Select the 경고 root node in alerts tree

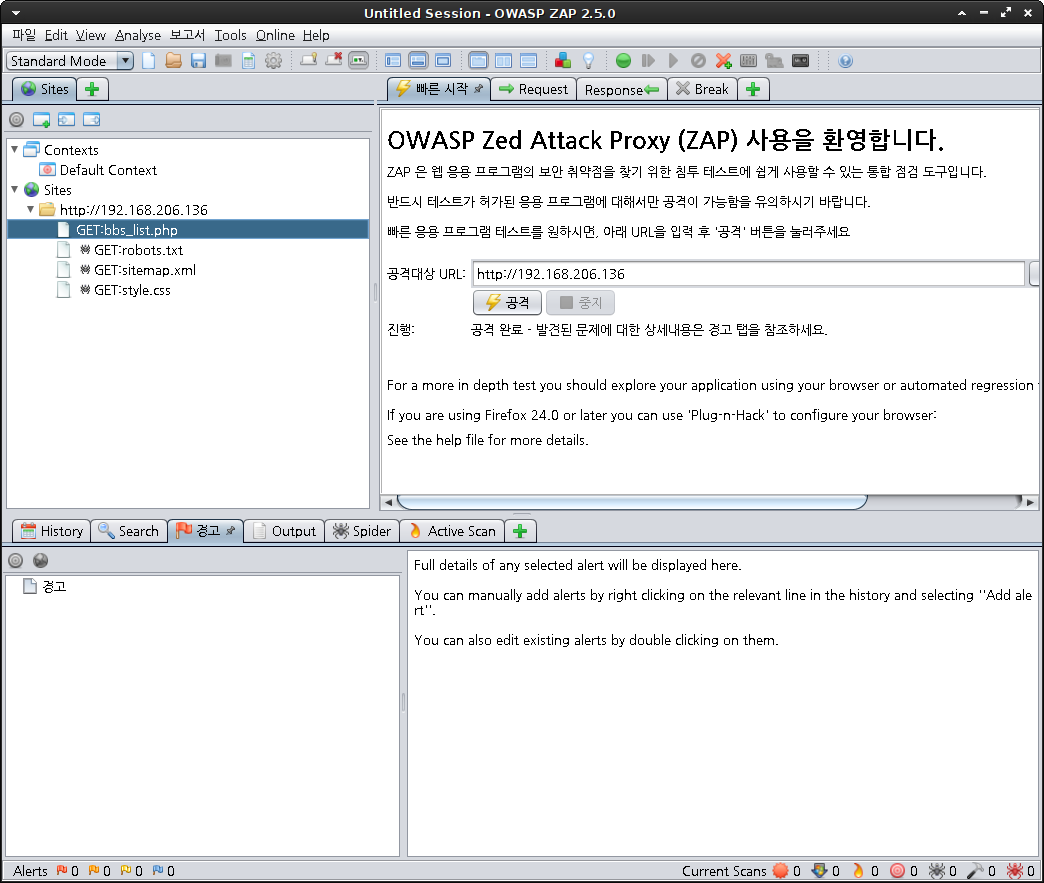pyautogui.click(x=45, y=587)
